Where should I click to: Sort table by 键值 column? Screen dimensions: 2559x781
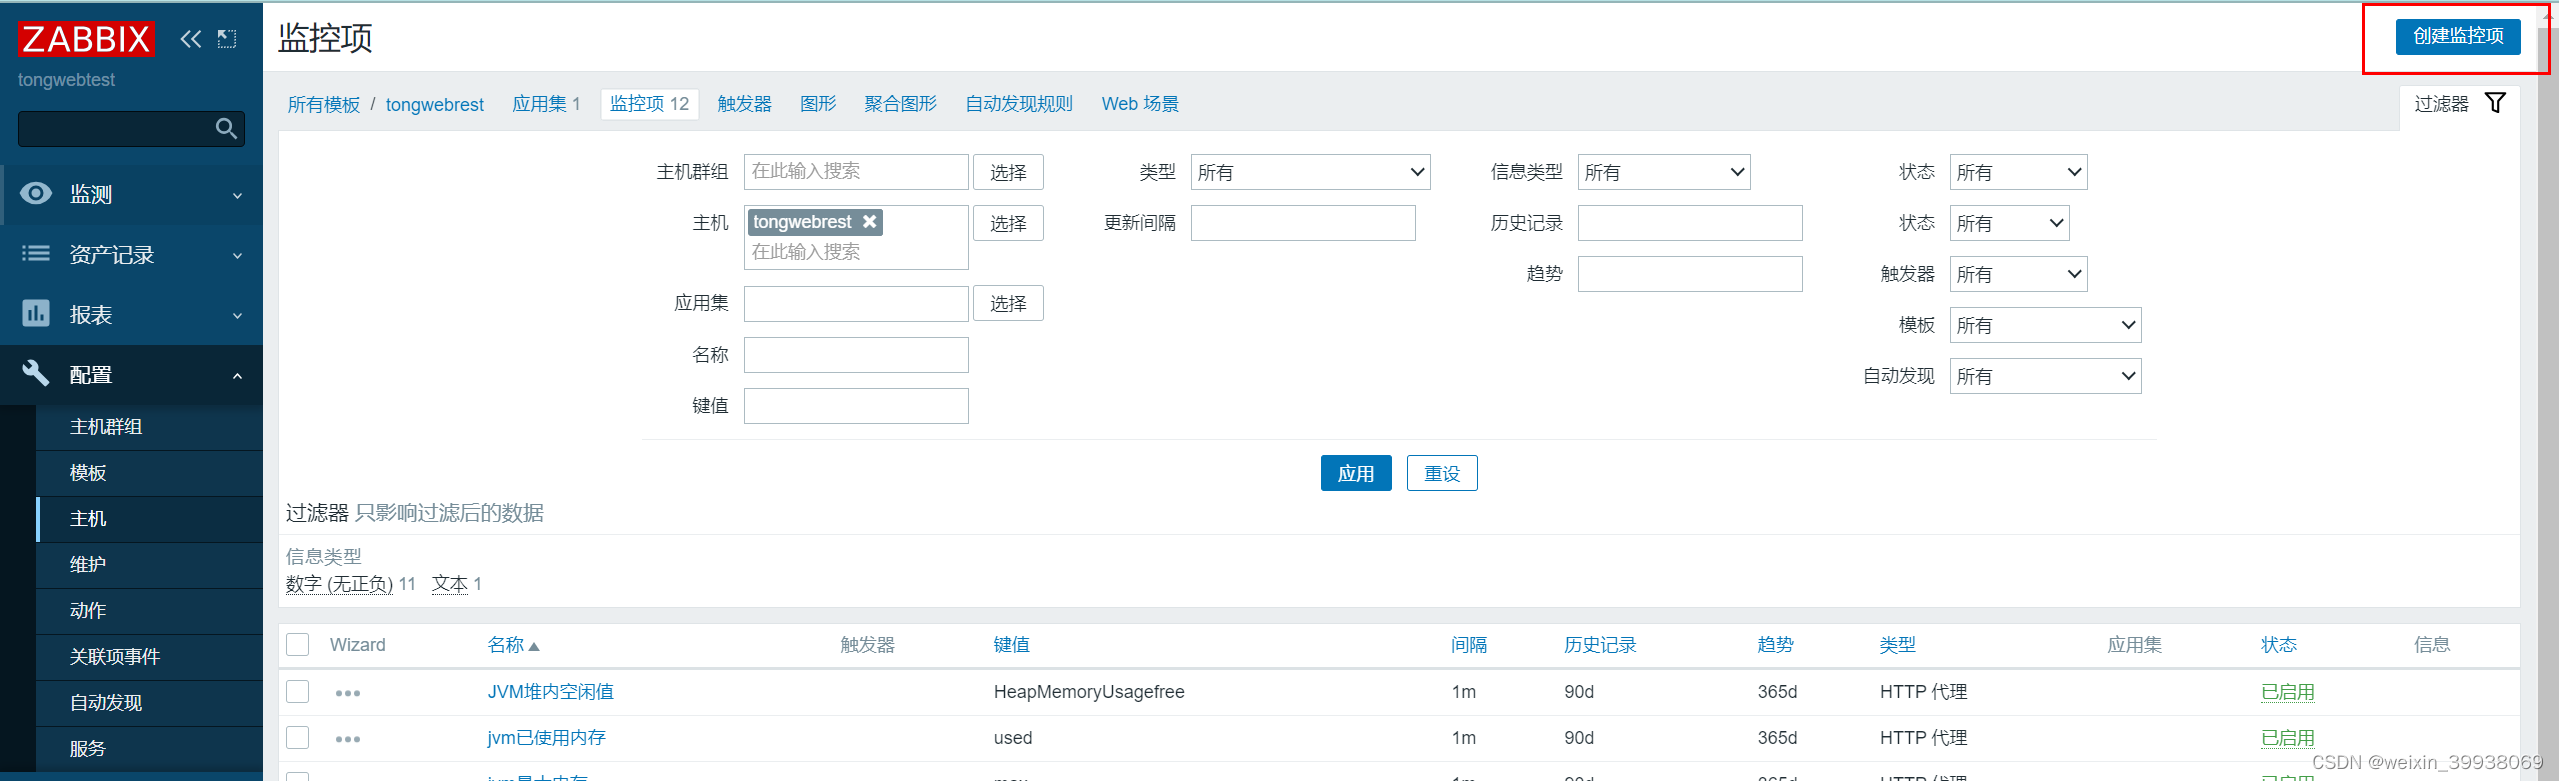[1011, 645]
